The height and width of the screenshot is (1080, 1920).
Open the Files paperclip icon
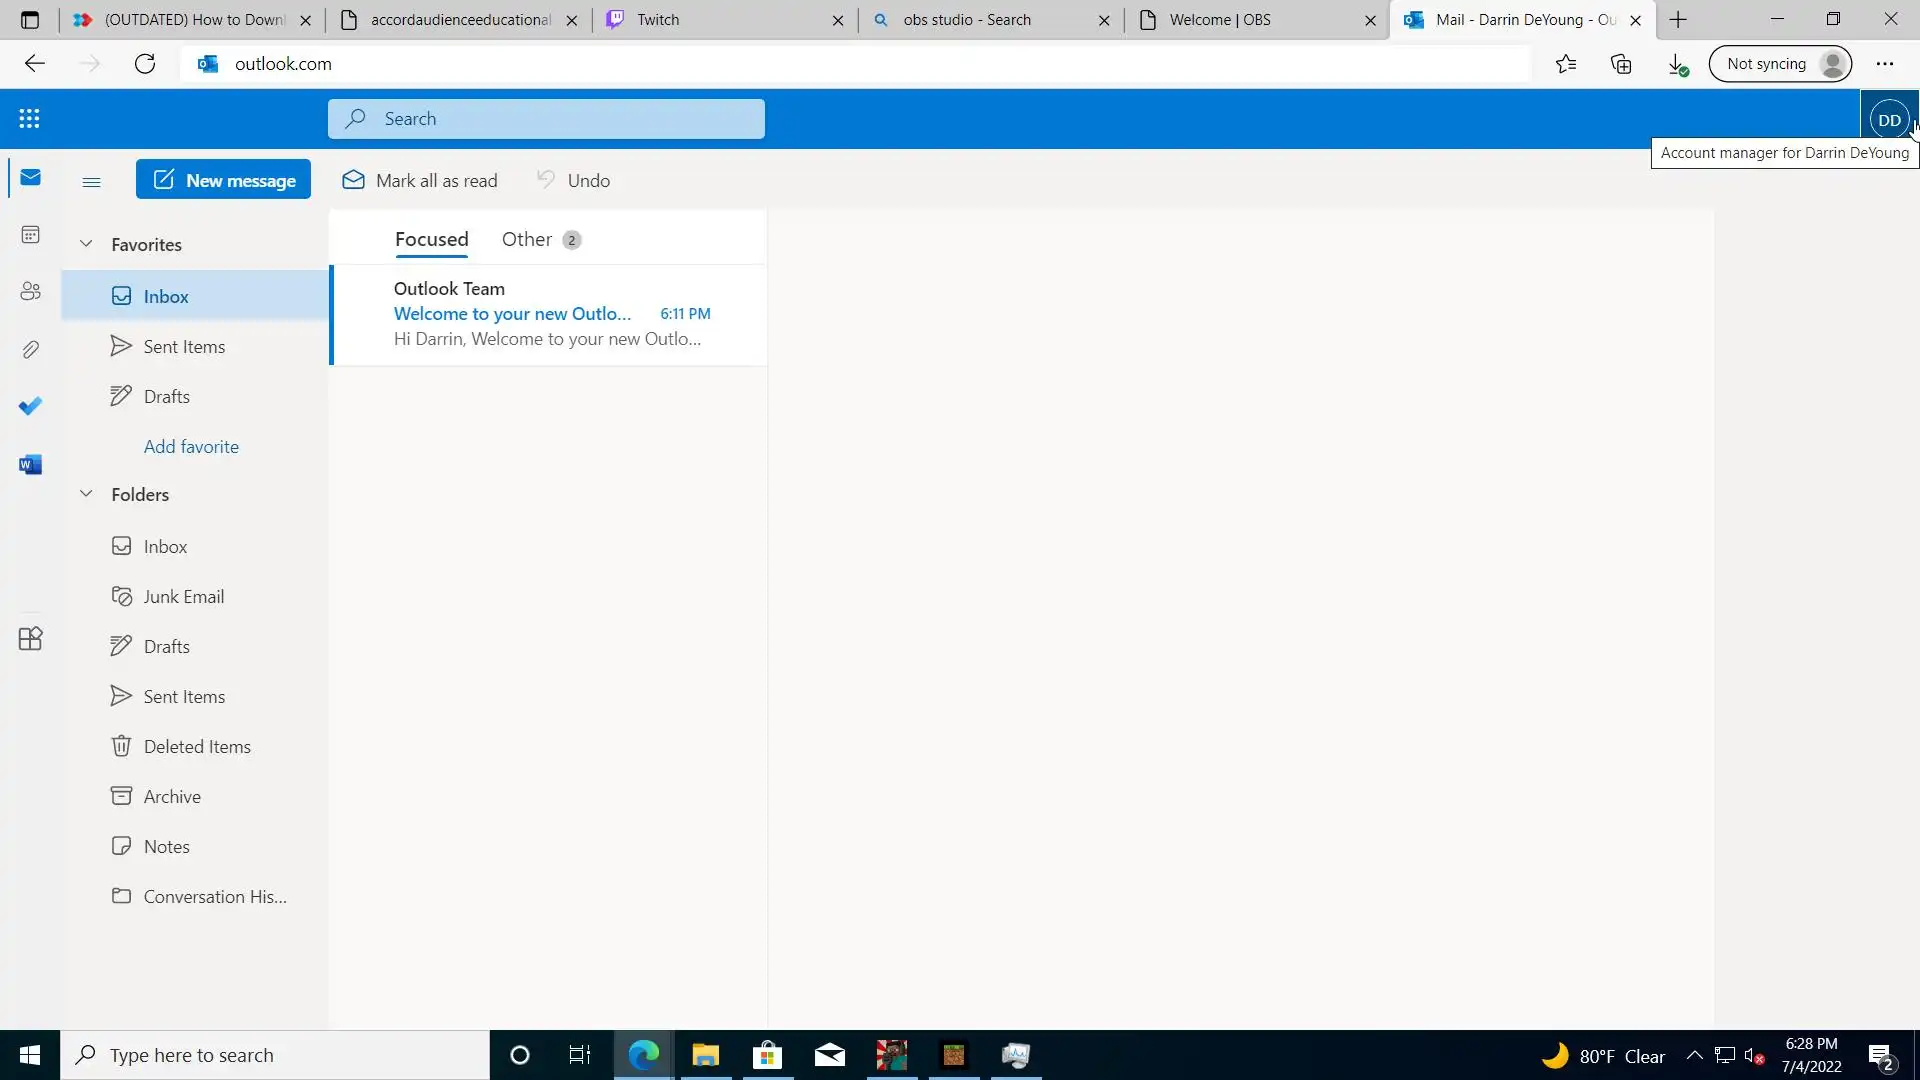click(x=30, y=349)
